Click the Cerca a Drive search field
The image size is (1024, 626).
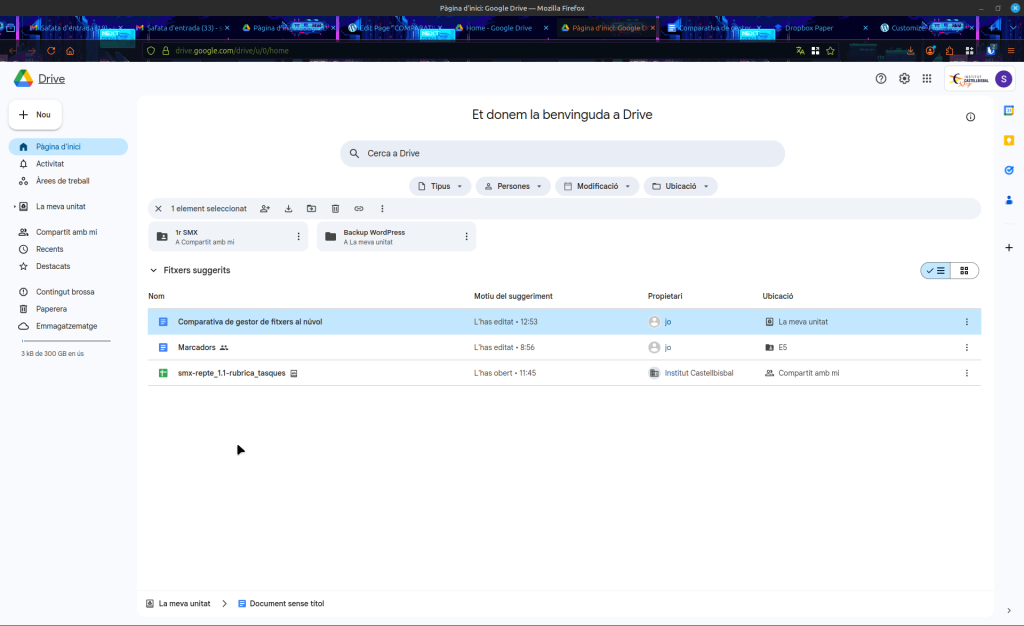[562, 153]
